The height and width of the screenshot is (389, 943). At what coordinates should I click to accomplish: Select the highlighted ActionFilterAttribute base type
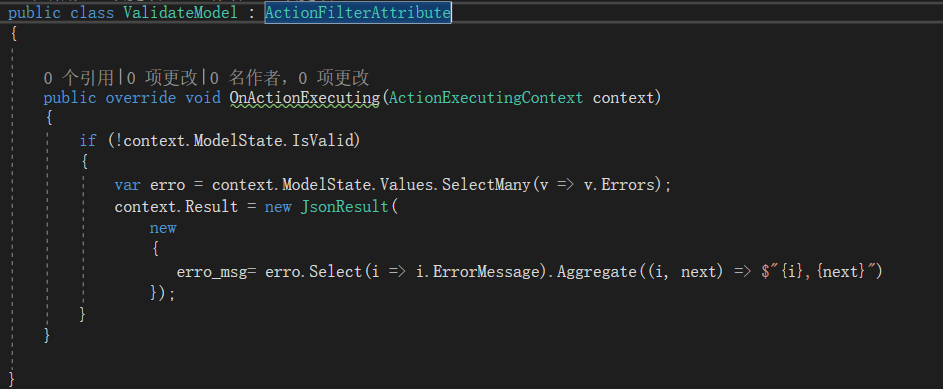pos(358,12)
